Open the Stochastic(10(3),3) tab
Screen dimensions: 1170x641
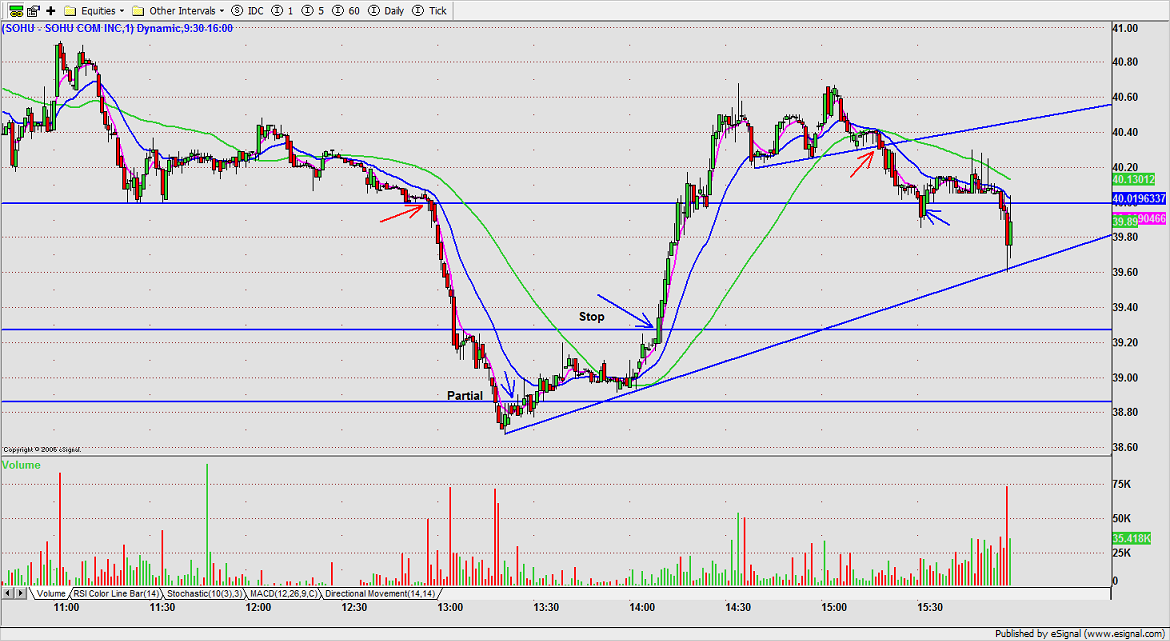(204, 593)
